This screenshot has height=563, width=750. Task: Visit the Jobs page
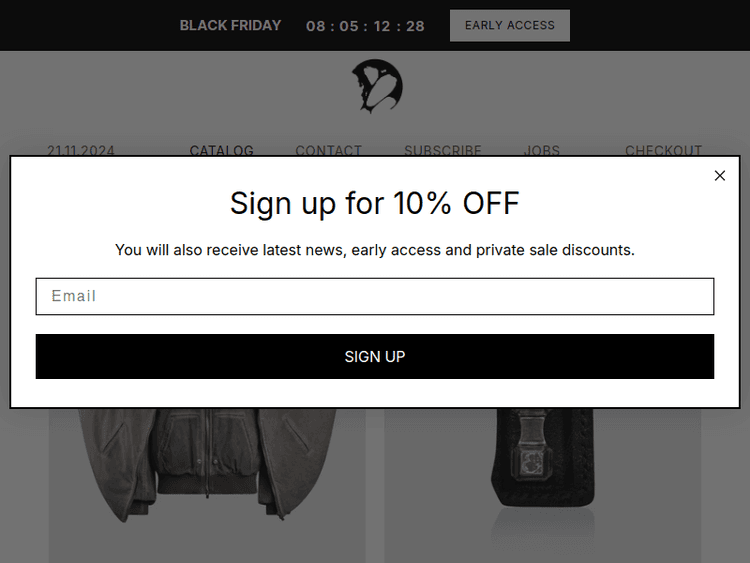tap(542, 150)
